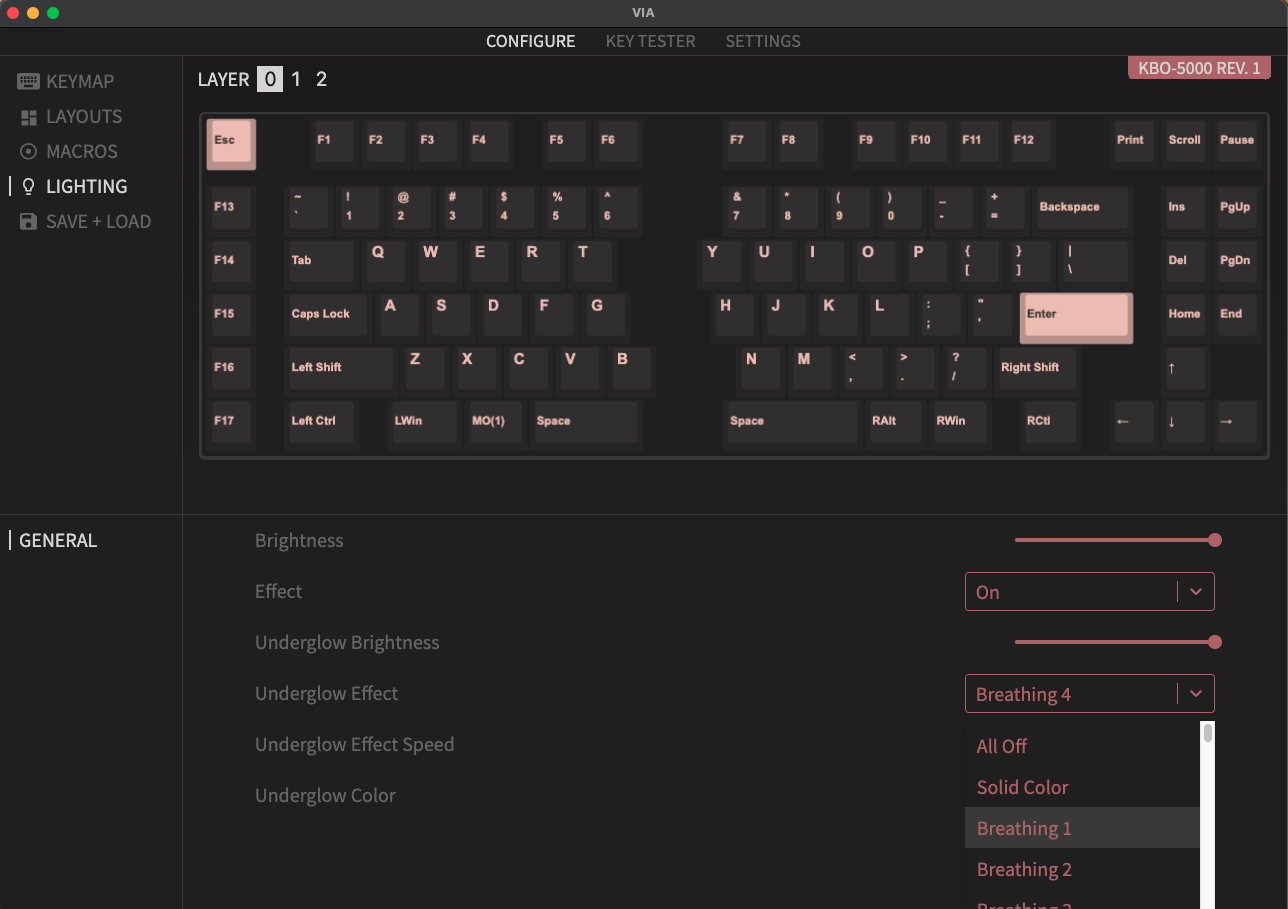1288x909 pixels.
Task: Select the Pause key
Action: [x=1237, y=142]
